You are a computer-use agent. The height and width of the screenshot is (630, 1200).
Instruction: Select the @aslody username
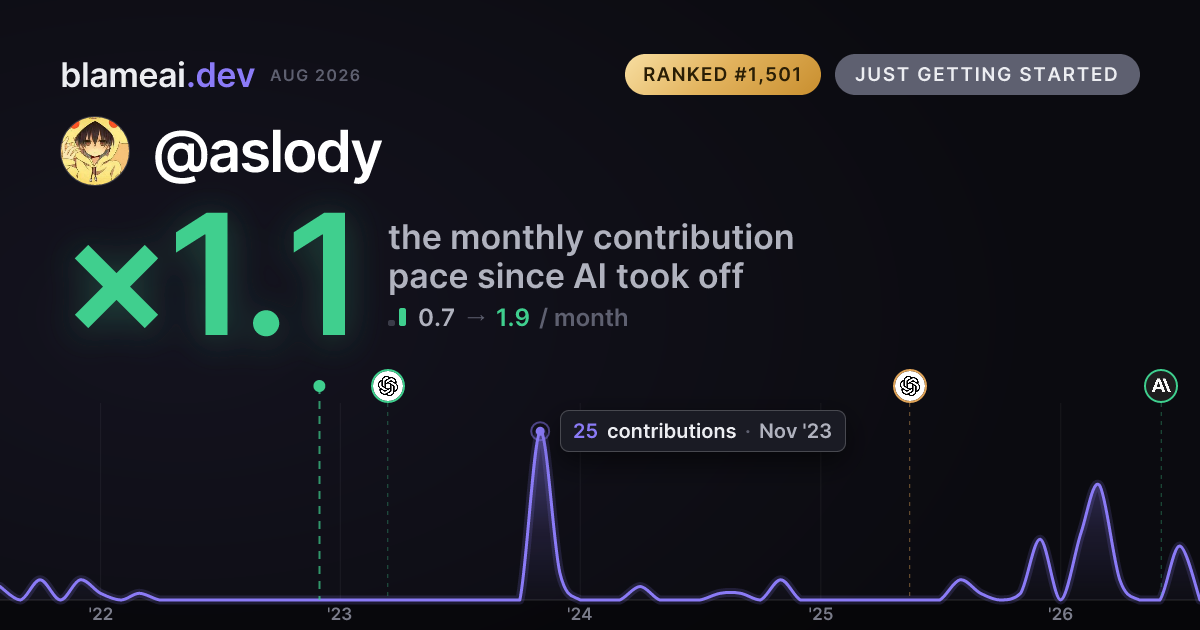pos(267,153)
